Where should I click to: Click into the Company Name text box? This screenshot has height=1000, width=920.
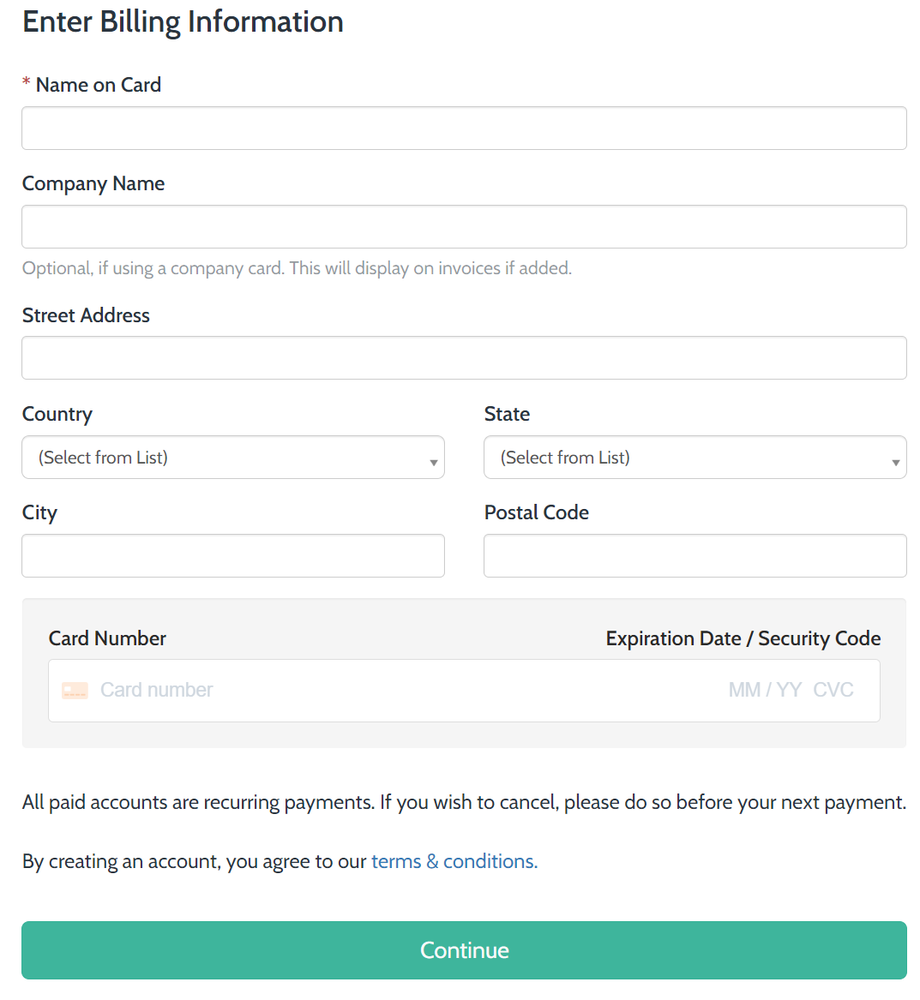tap(464, 227)
